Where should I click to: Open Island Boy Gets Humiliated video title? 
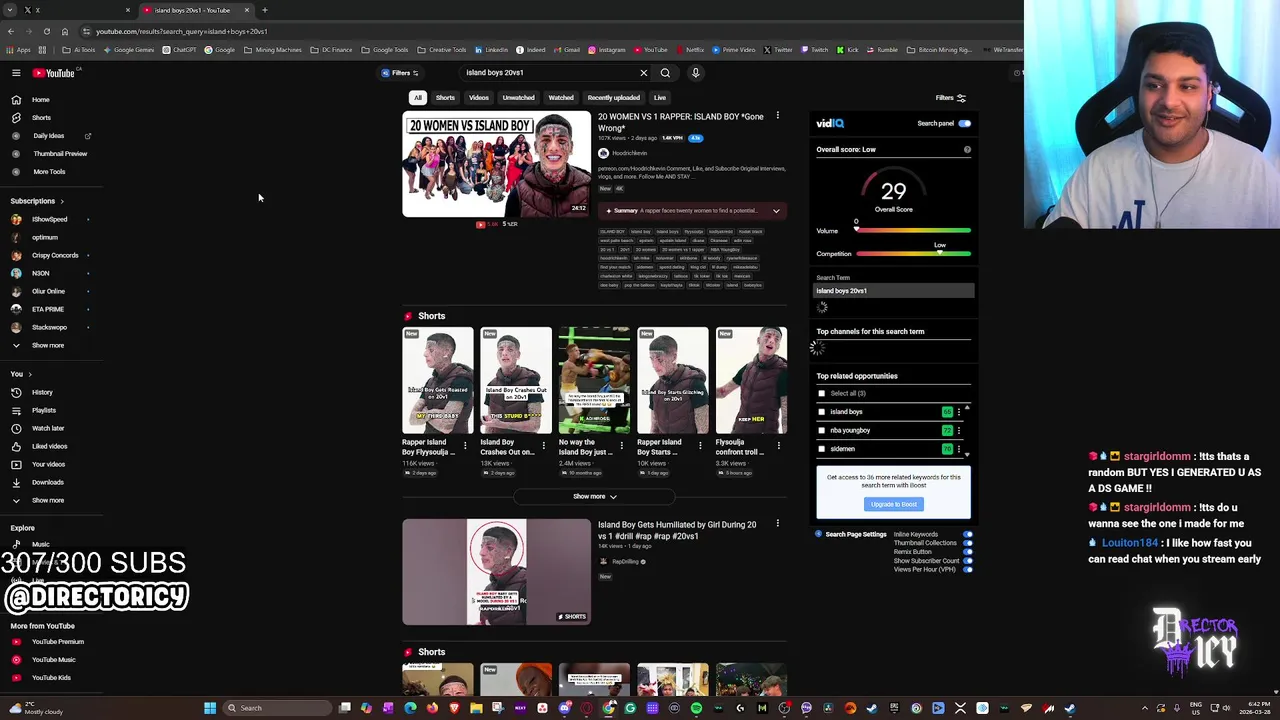(x=677, y=530)
